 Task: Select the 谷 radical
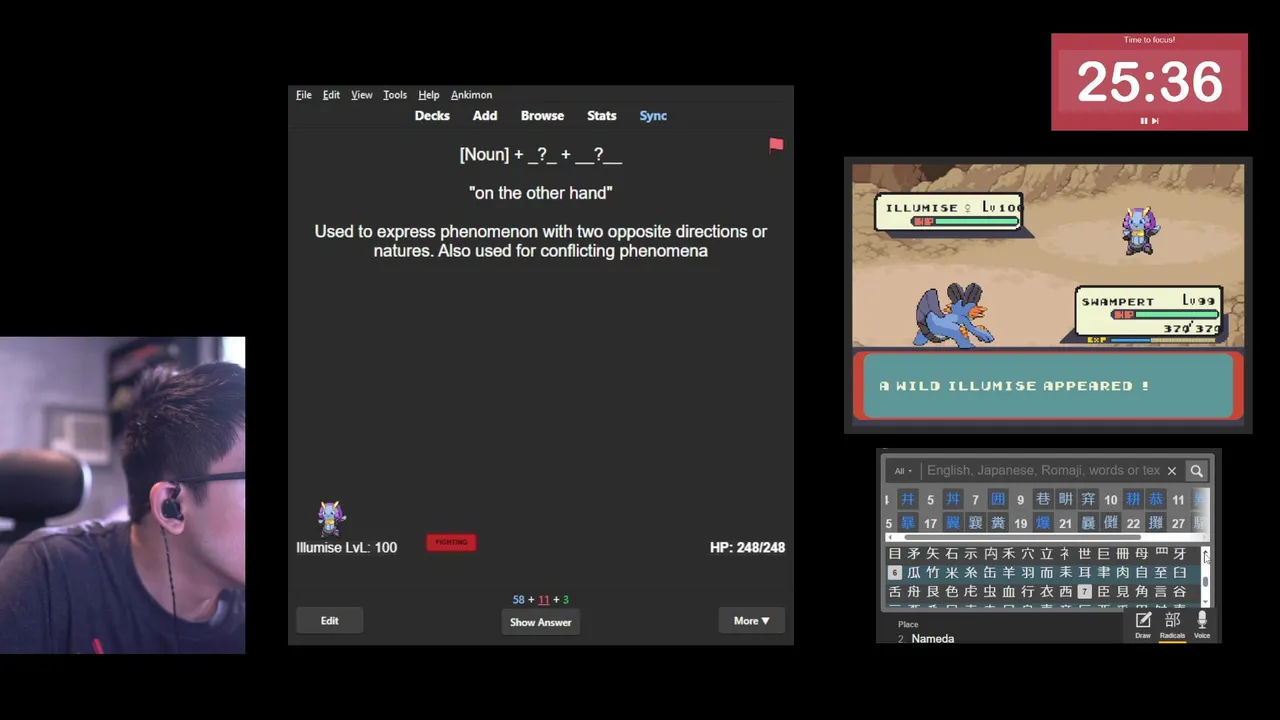point(1179,592)
